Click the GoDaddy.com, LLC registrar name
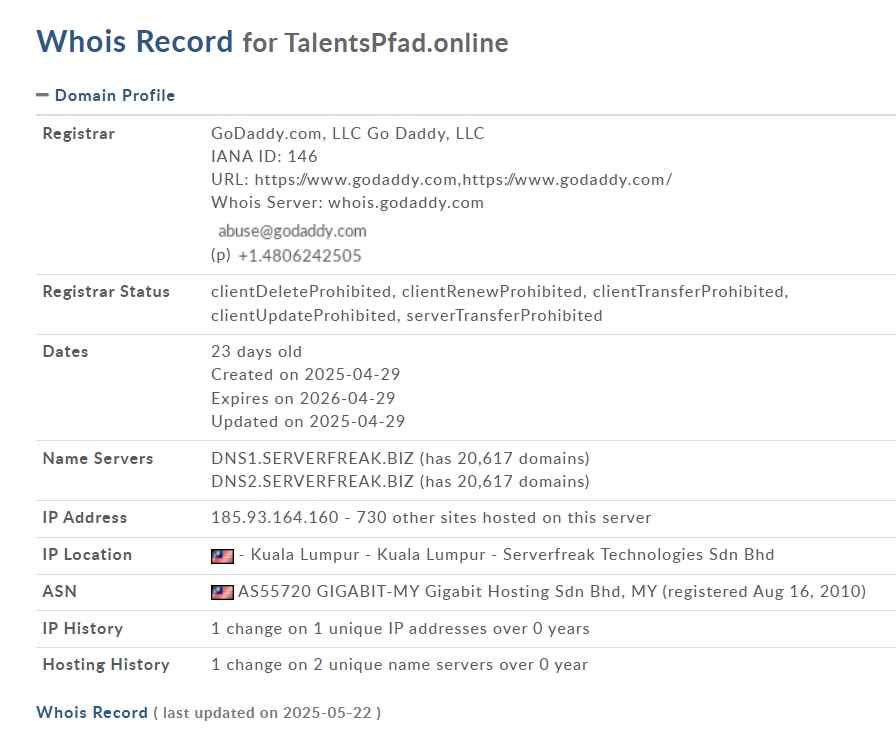 click(x=347, y=134)
